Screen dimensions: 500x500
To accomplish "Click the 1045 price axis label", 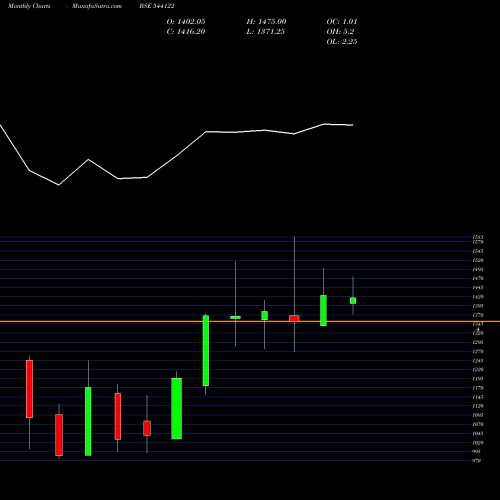I will tap(478, 433).
